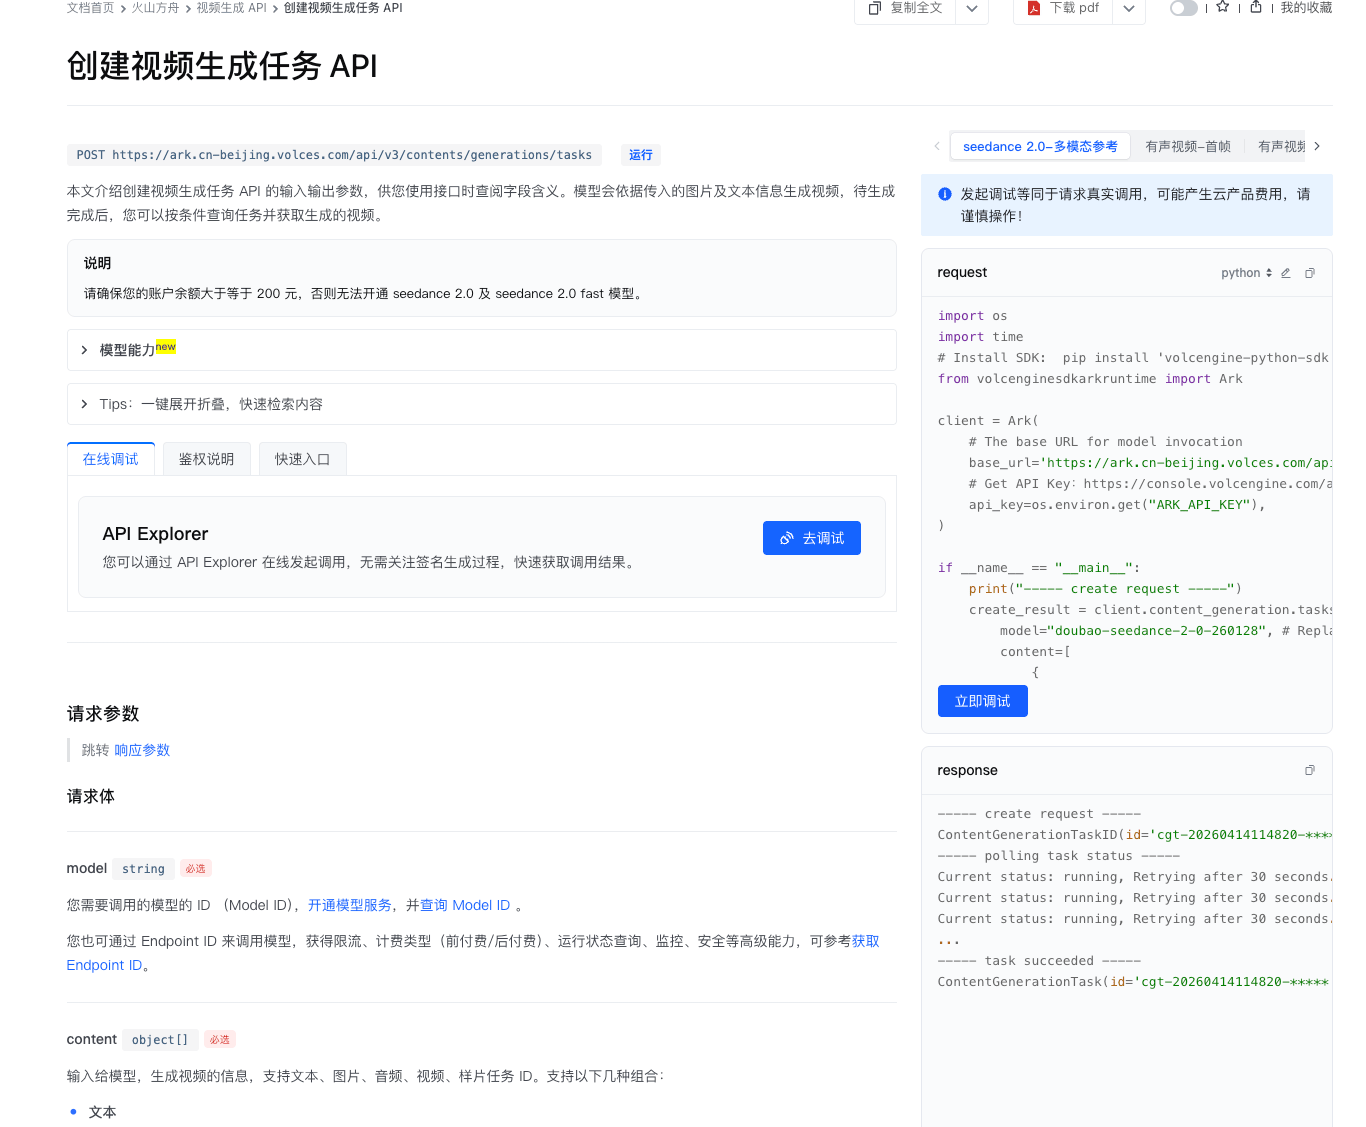Viewport: 1366px width, 1127px height.
Task: Select the 在线调试 tab
Action: (111, 459)
